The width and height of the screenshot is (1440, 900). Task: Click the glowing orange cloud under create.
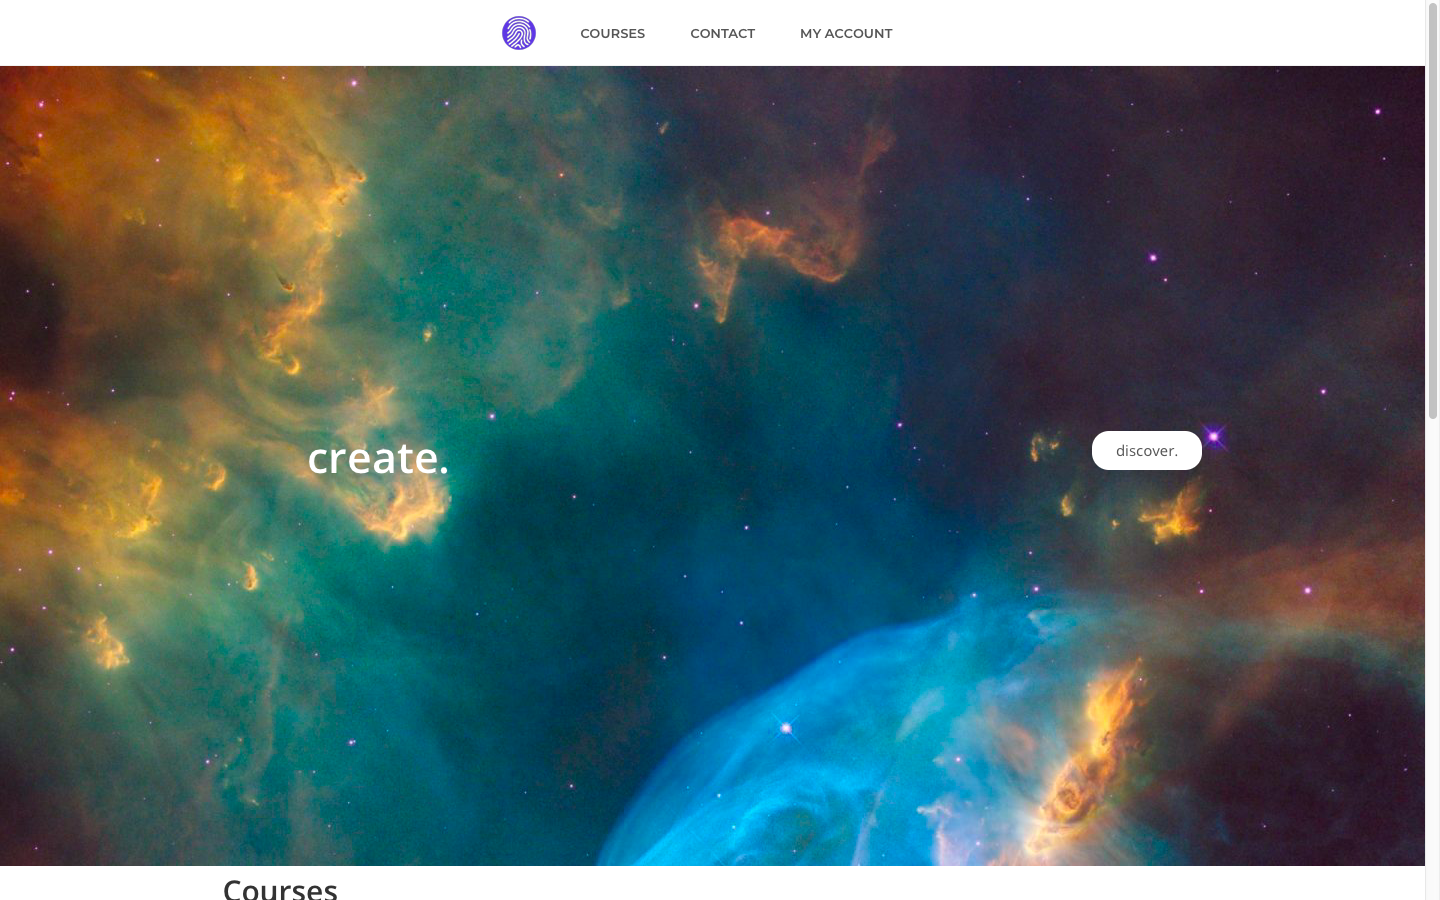coord(400,510)
